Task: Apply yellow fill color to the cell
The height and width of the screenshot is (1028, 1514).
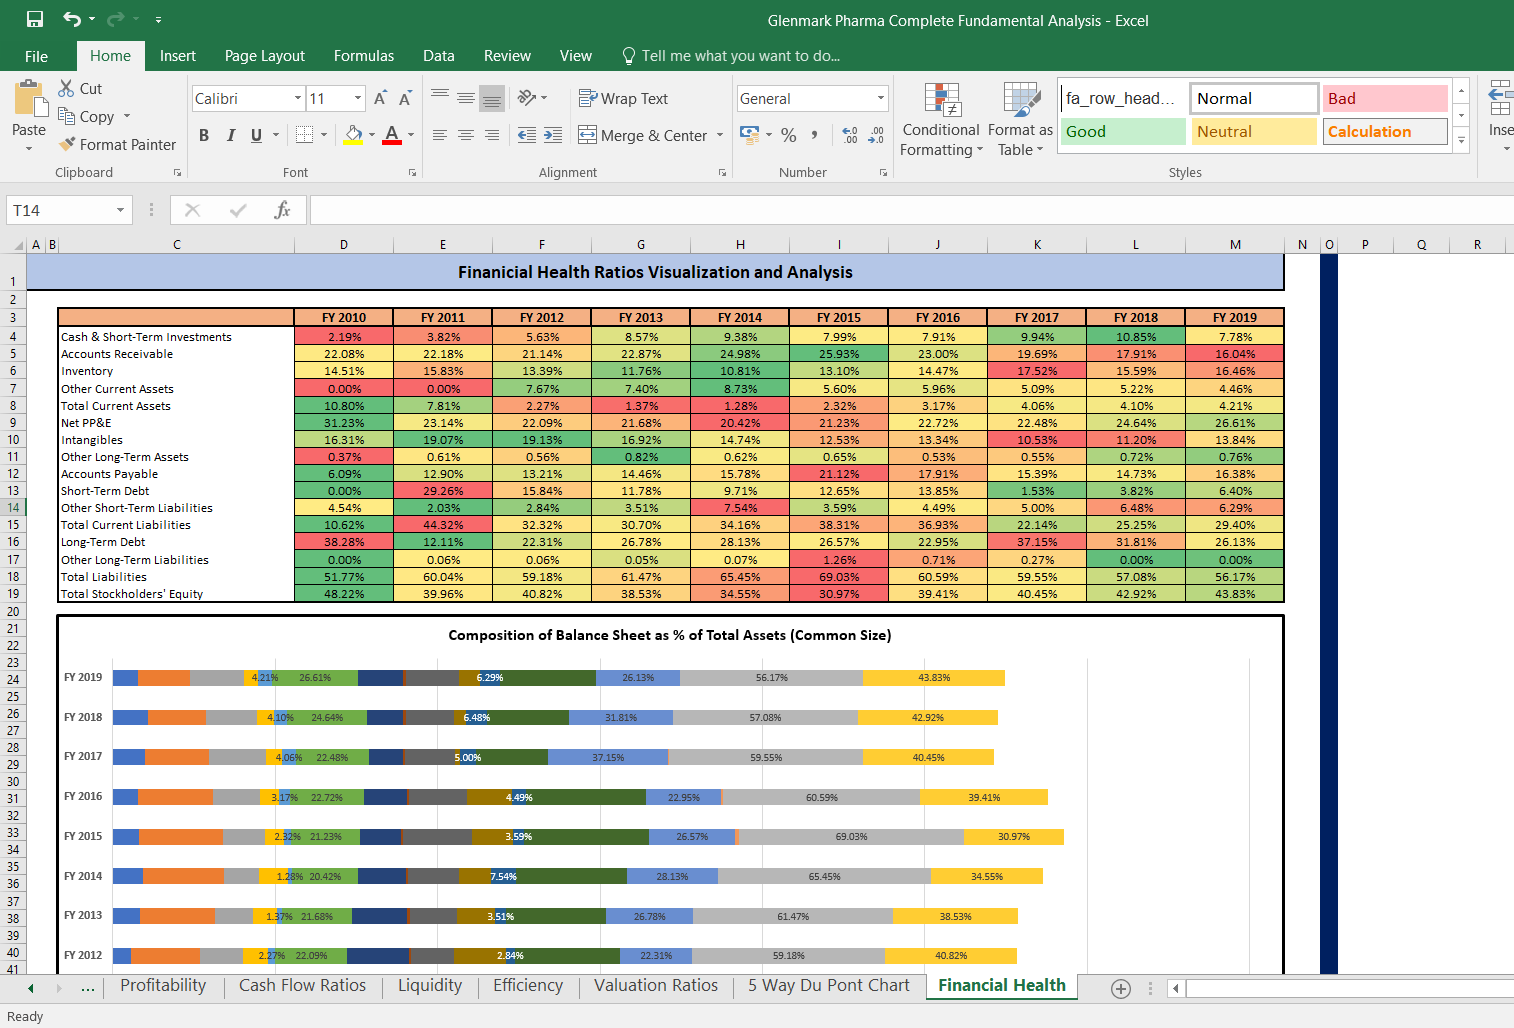Action: point(353,135)
